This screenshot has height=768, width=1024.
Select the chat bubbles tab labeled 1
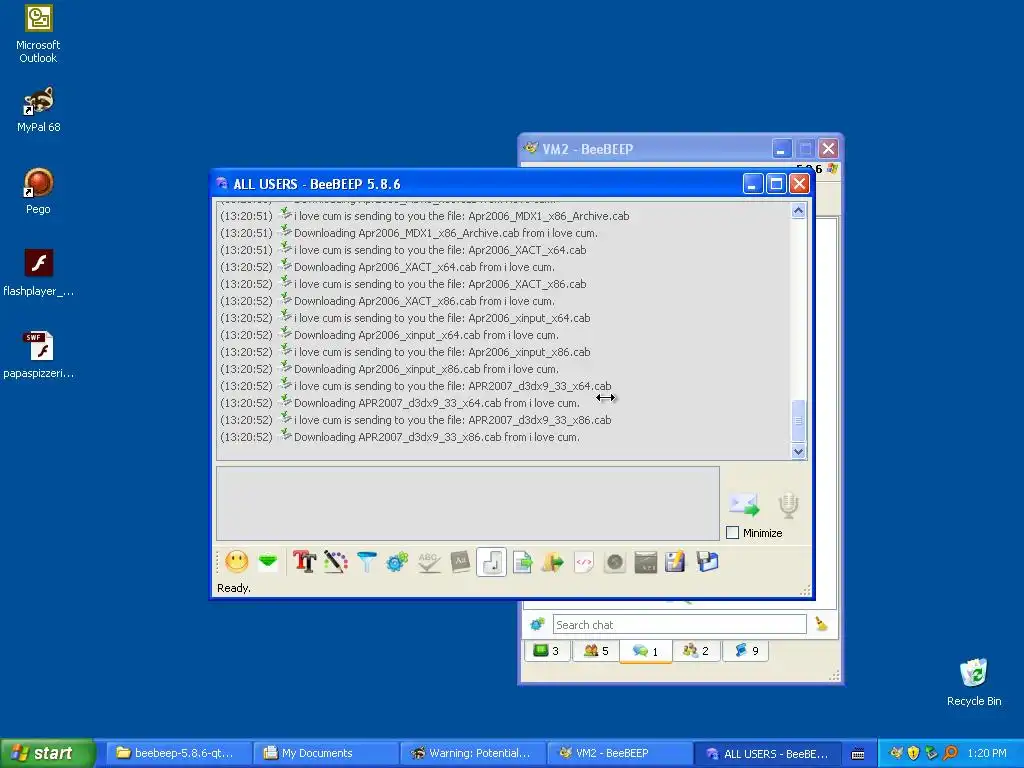[645, 650]
